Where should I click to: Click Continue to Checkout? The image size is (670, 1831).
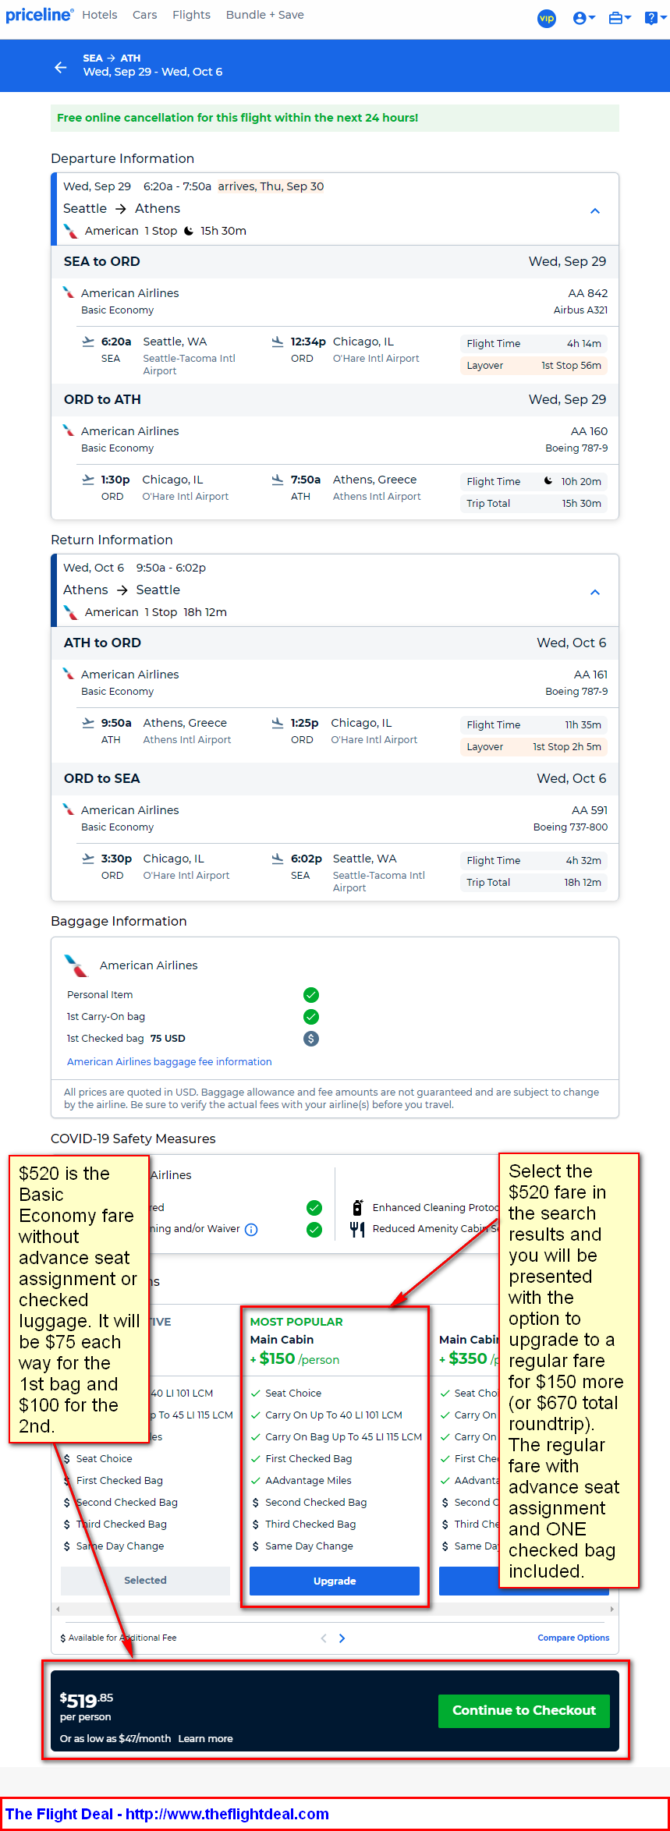point(524,1711)
